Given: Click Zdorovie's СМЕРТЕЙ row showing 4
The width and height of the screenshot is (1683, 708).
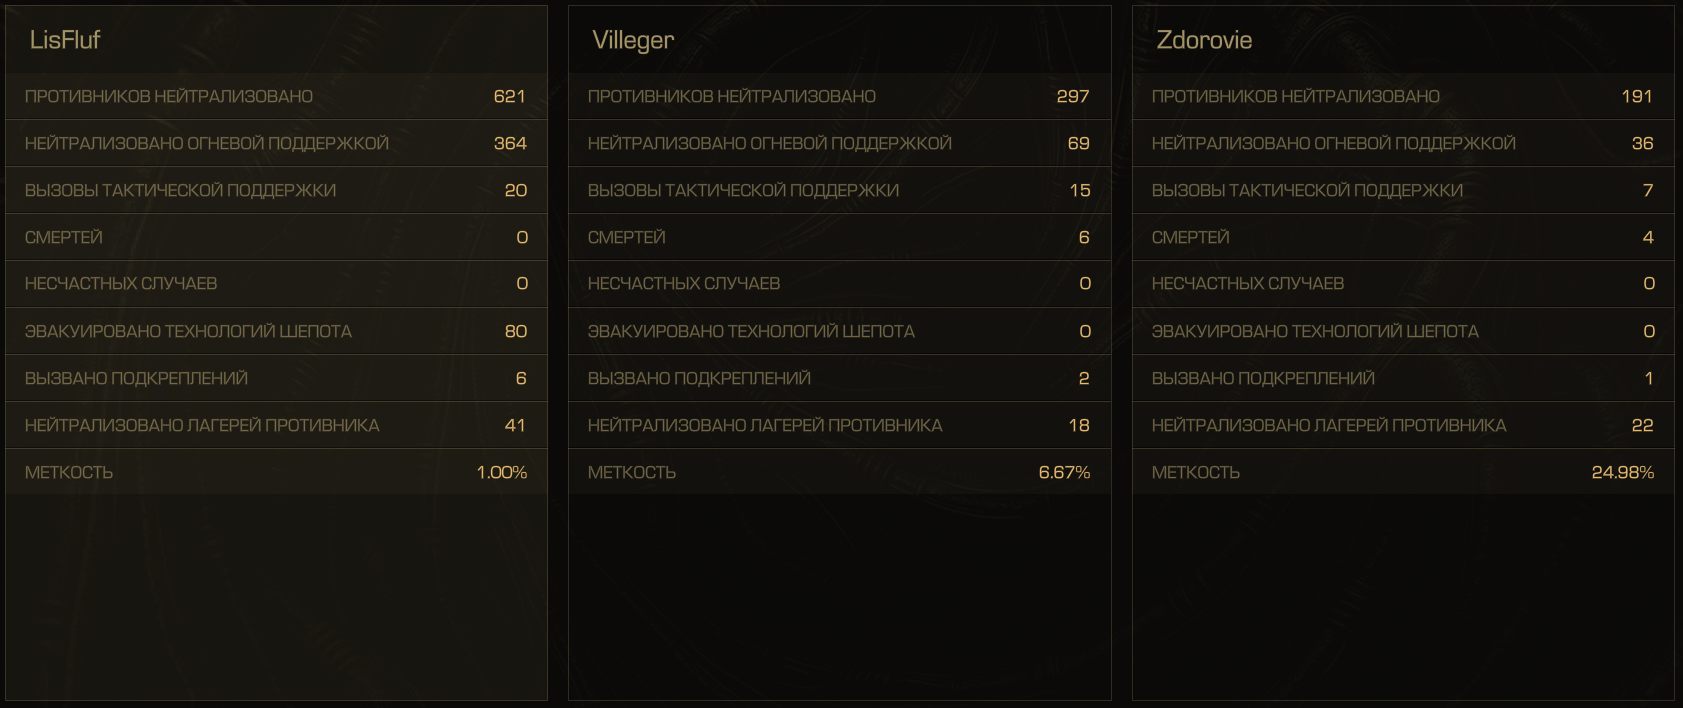Looking at the screenshot, I should point(1403,237).
